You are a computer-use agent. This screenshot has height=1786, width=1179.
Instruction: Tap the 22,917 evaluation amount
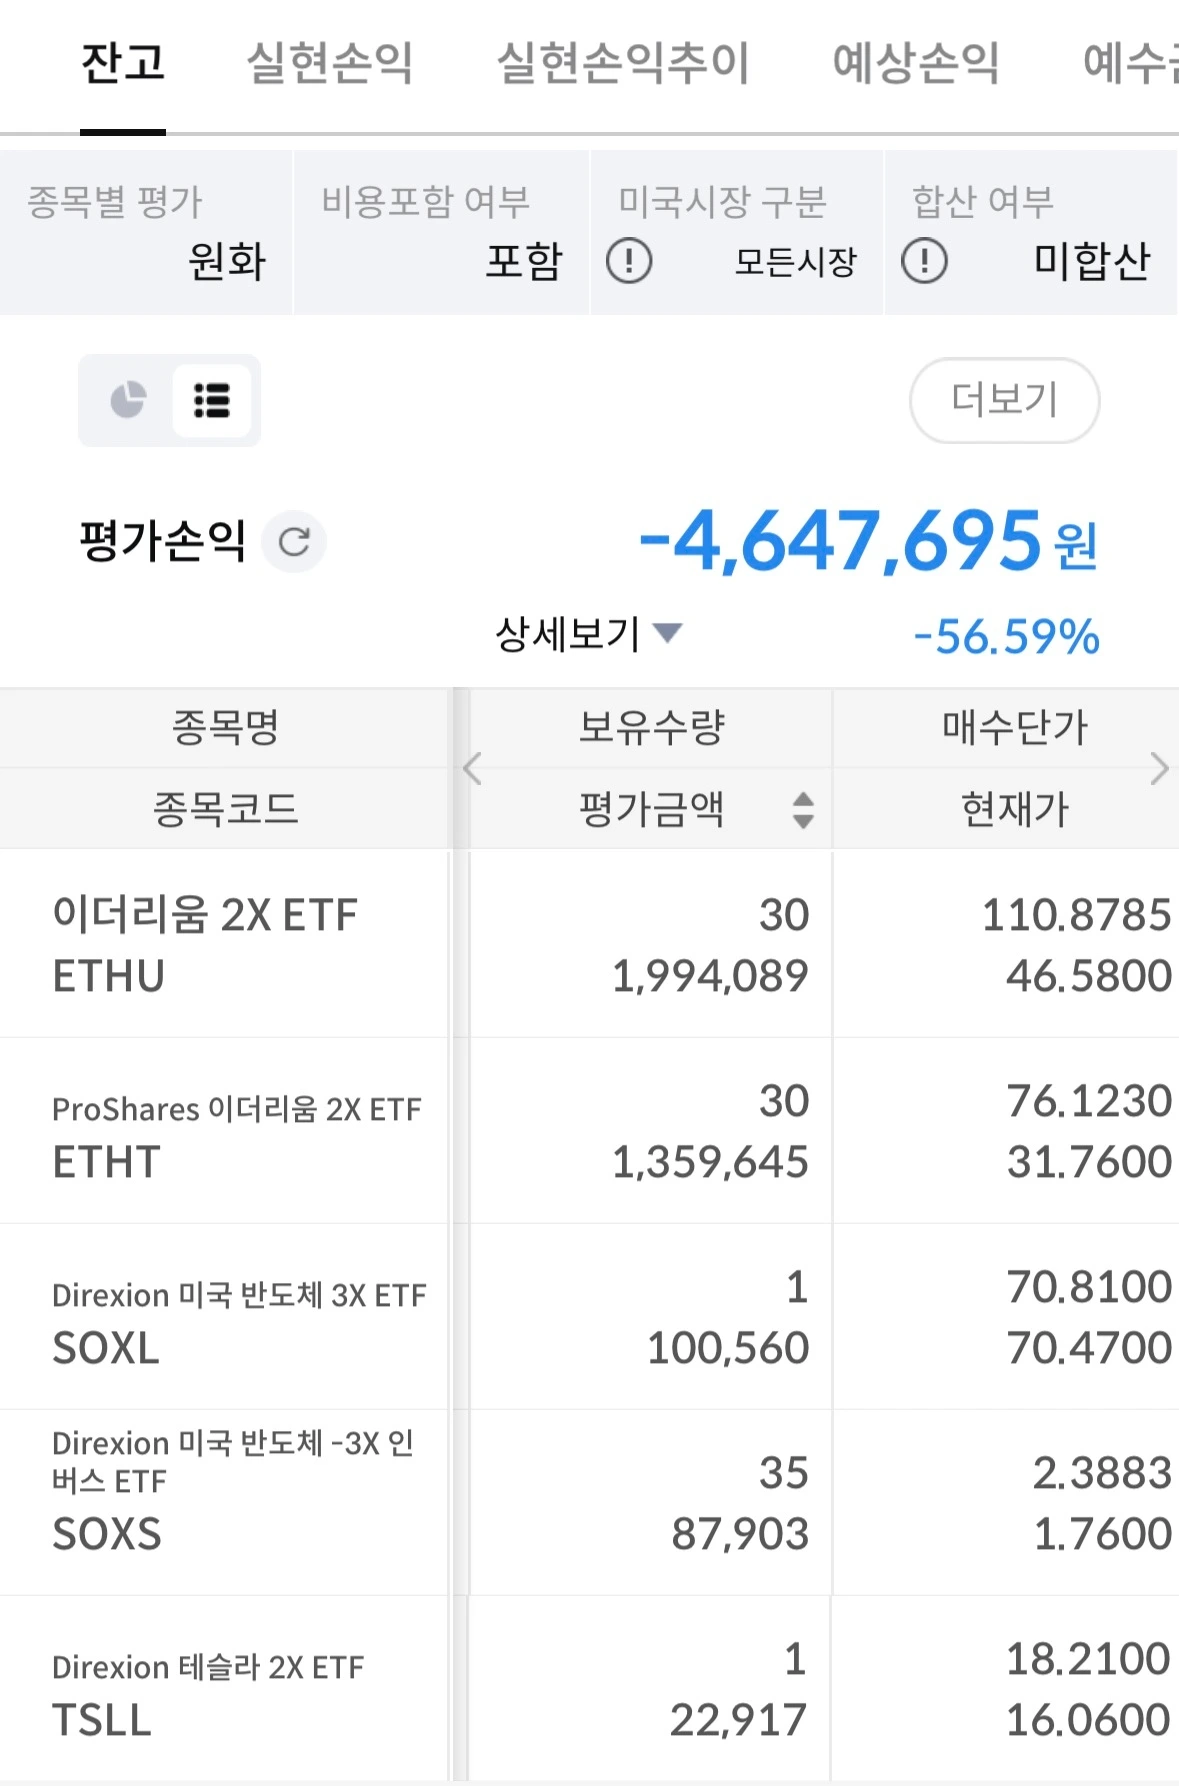pos(738,1720)
